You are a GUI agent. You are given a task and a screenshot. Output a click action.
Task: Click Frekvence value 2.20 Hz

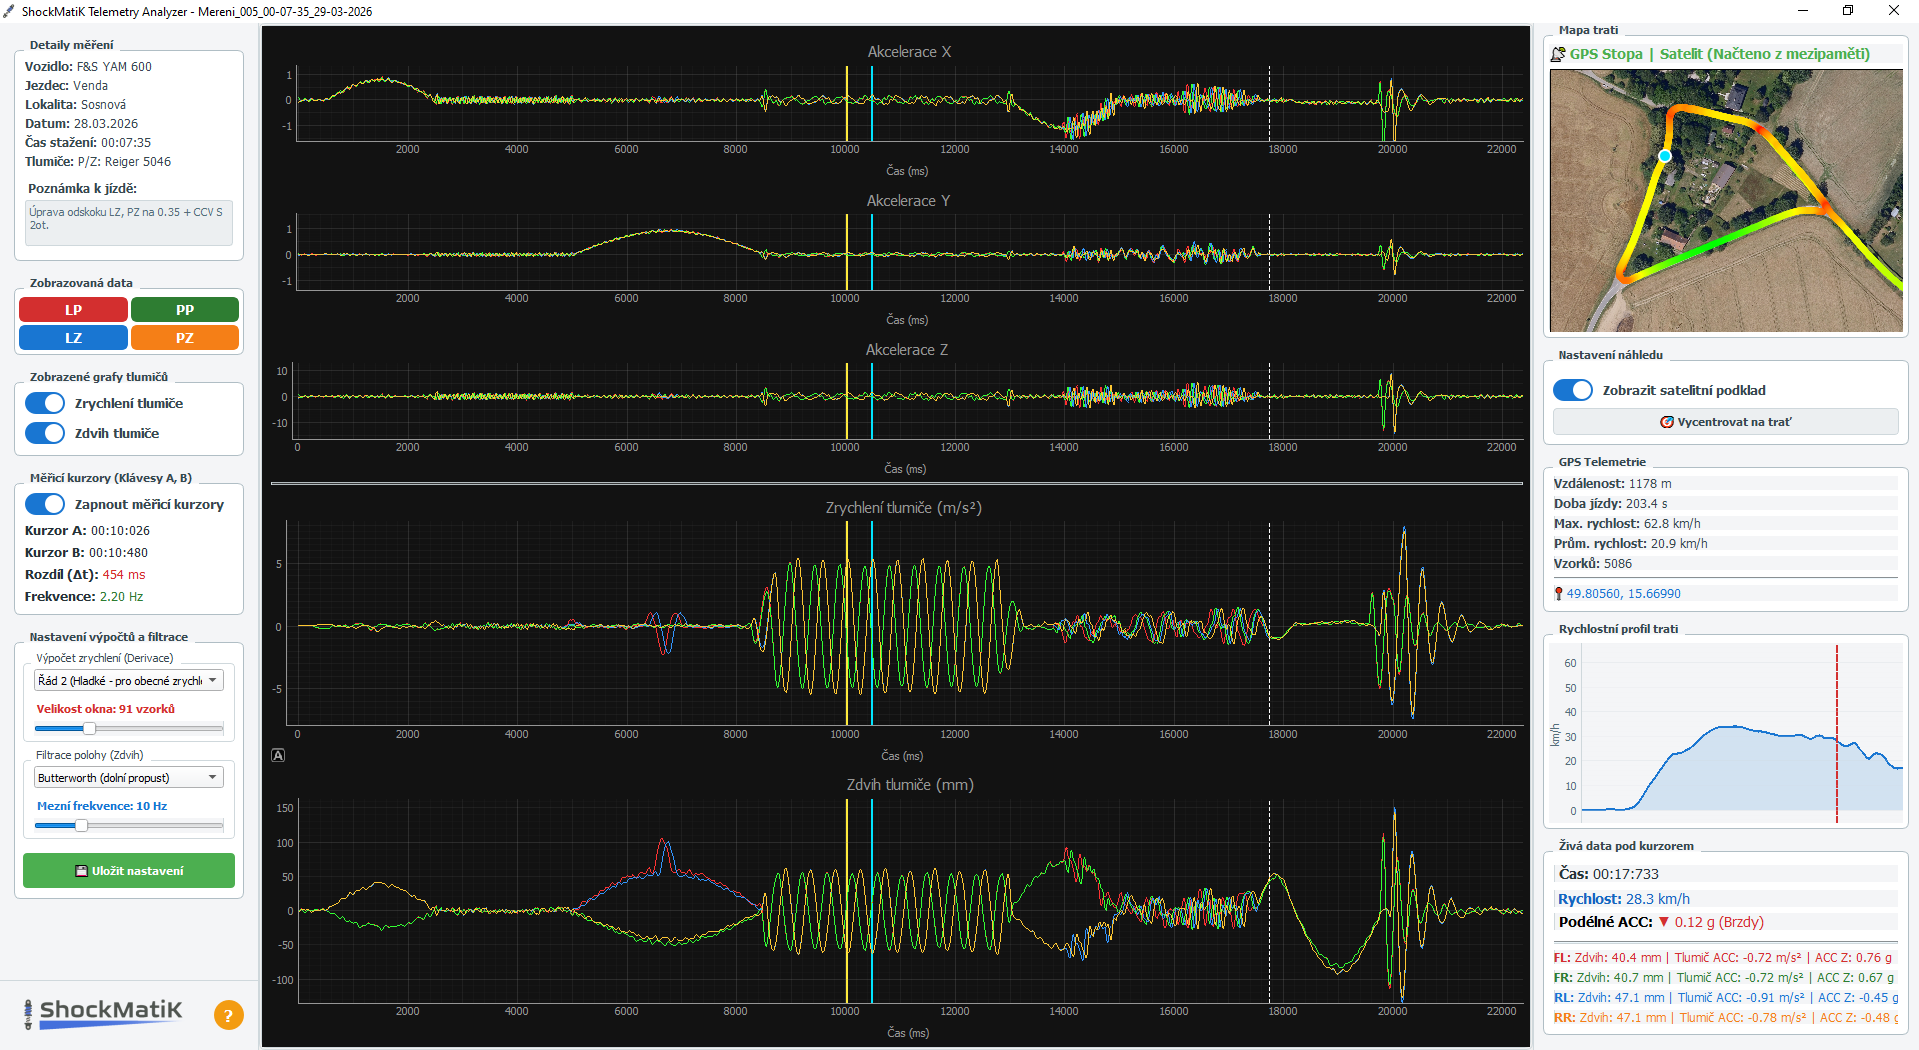click(x=121, y=597)
